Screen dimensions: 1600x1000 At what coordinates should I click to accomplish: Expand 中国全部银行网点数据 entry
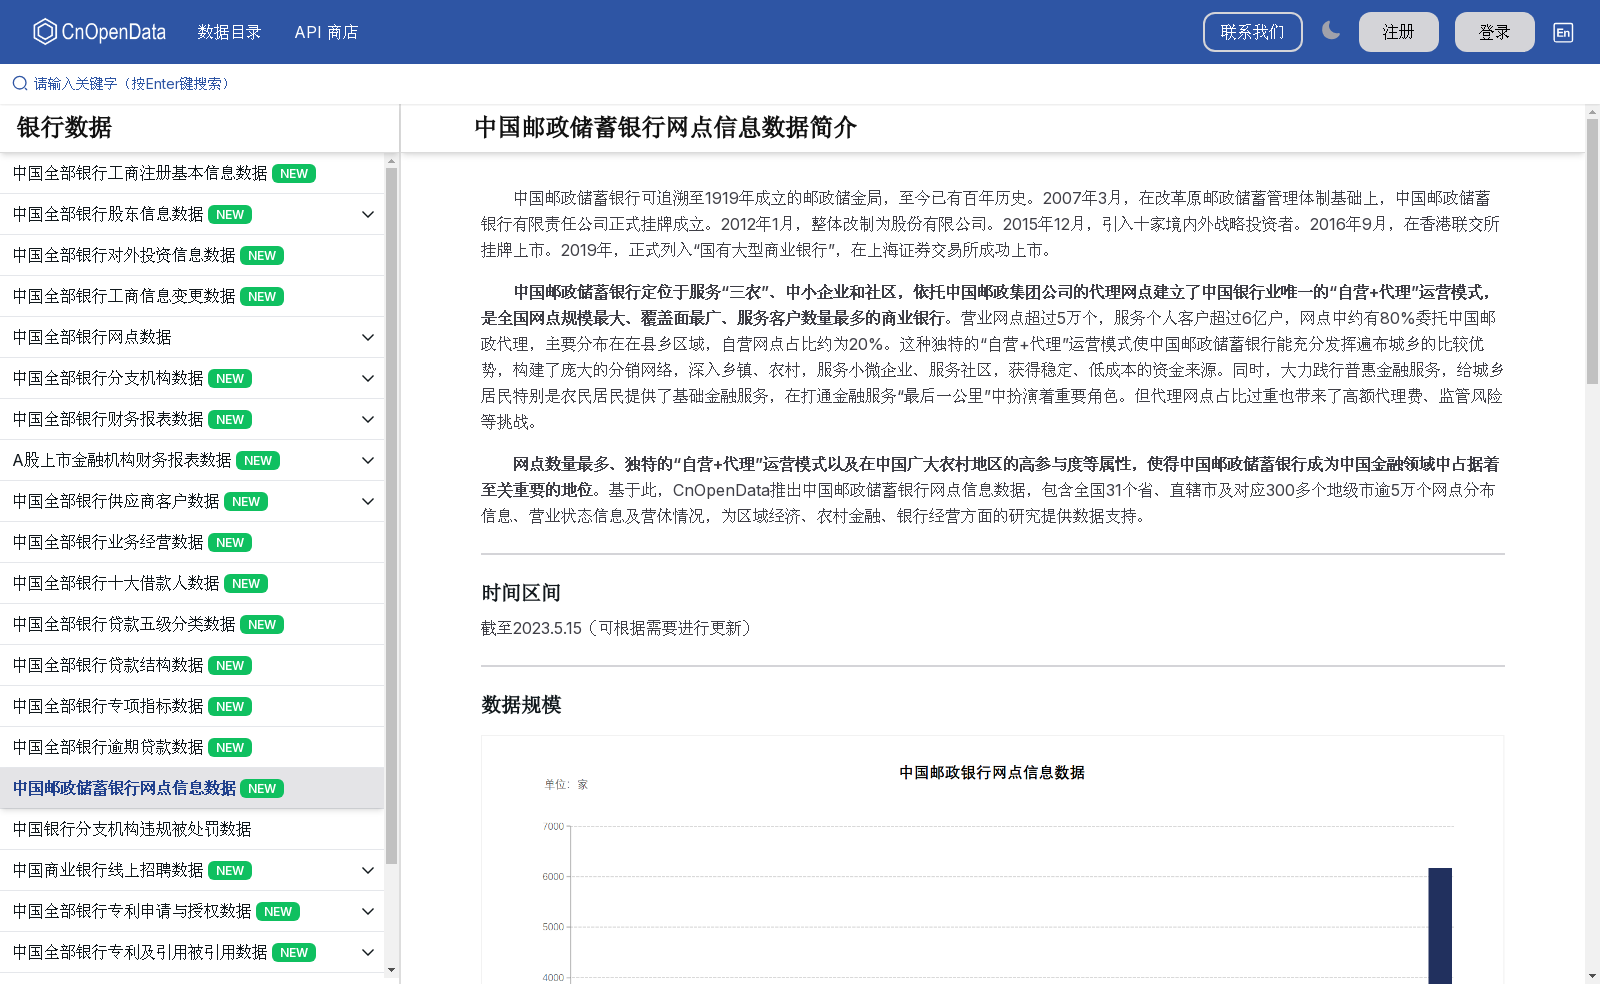367,337
